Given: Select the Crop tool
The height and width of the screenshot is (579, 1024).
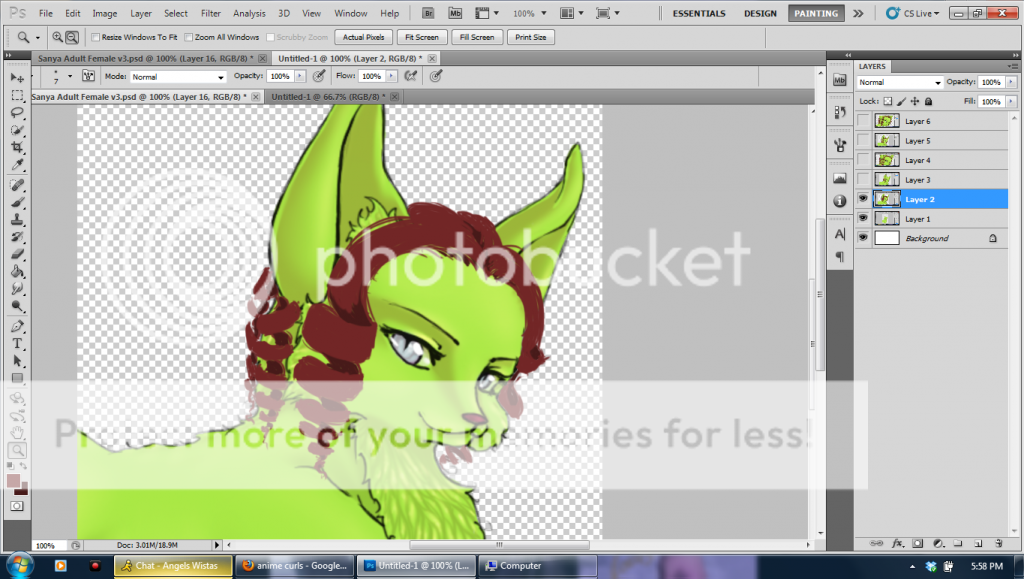Looking at the screenshot, I should [x=17, y=147].
